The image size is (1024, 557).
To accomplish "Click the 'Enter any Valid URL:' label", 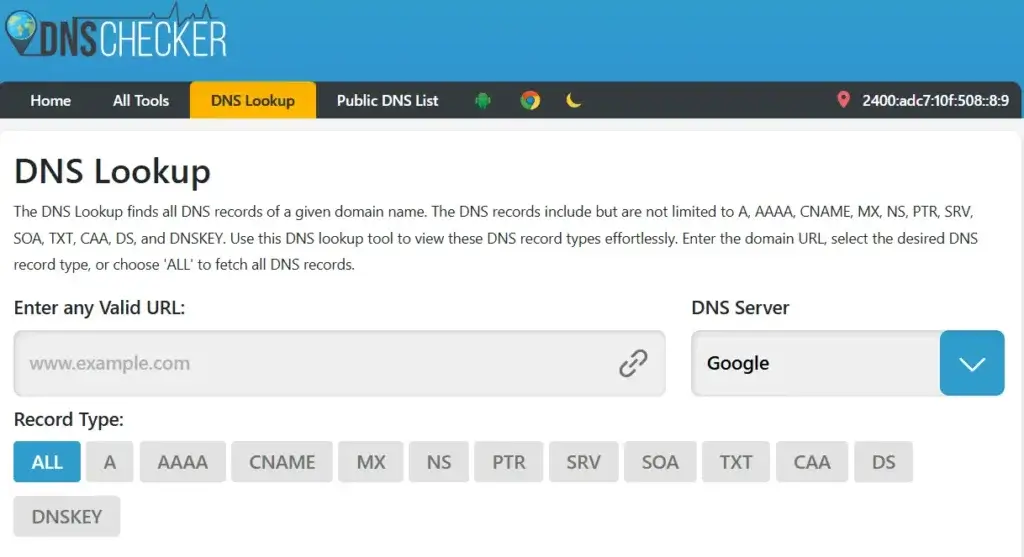I will point(99,308).
